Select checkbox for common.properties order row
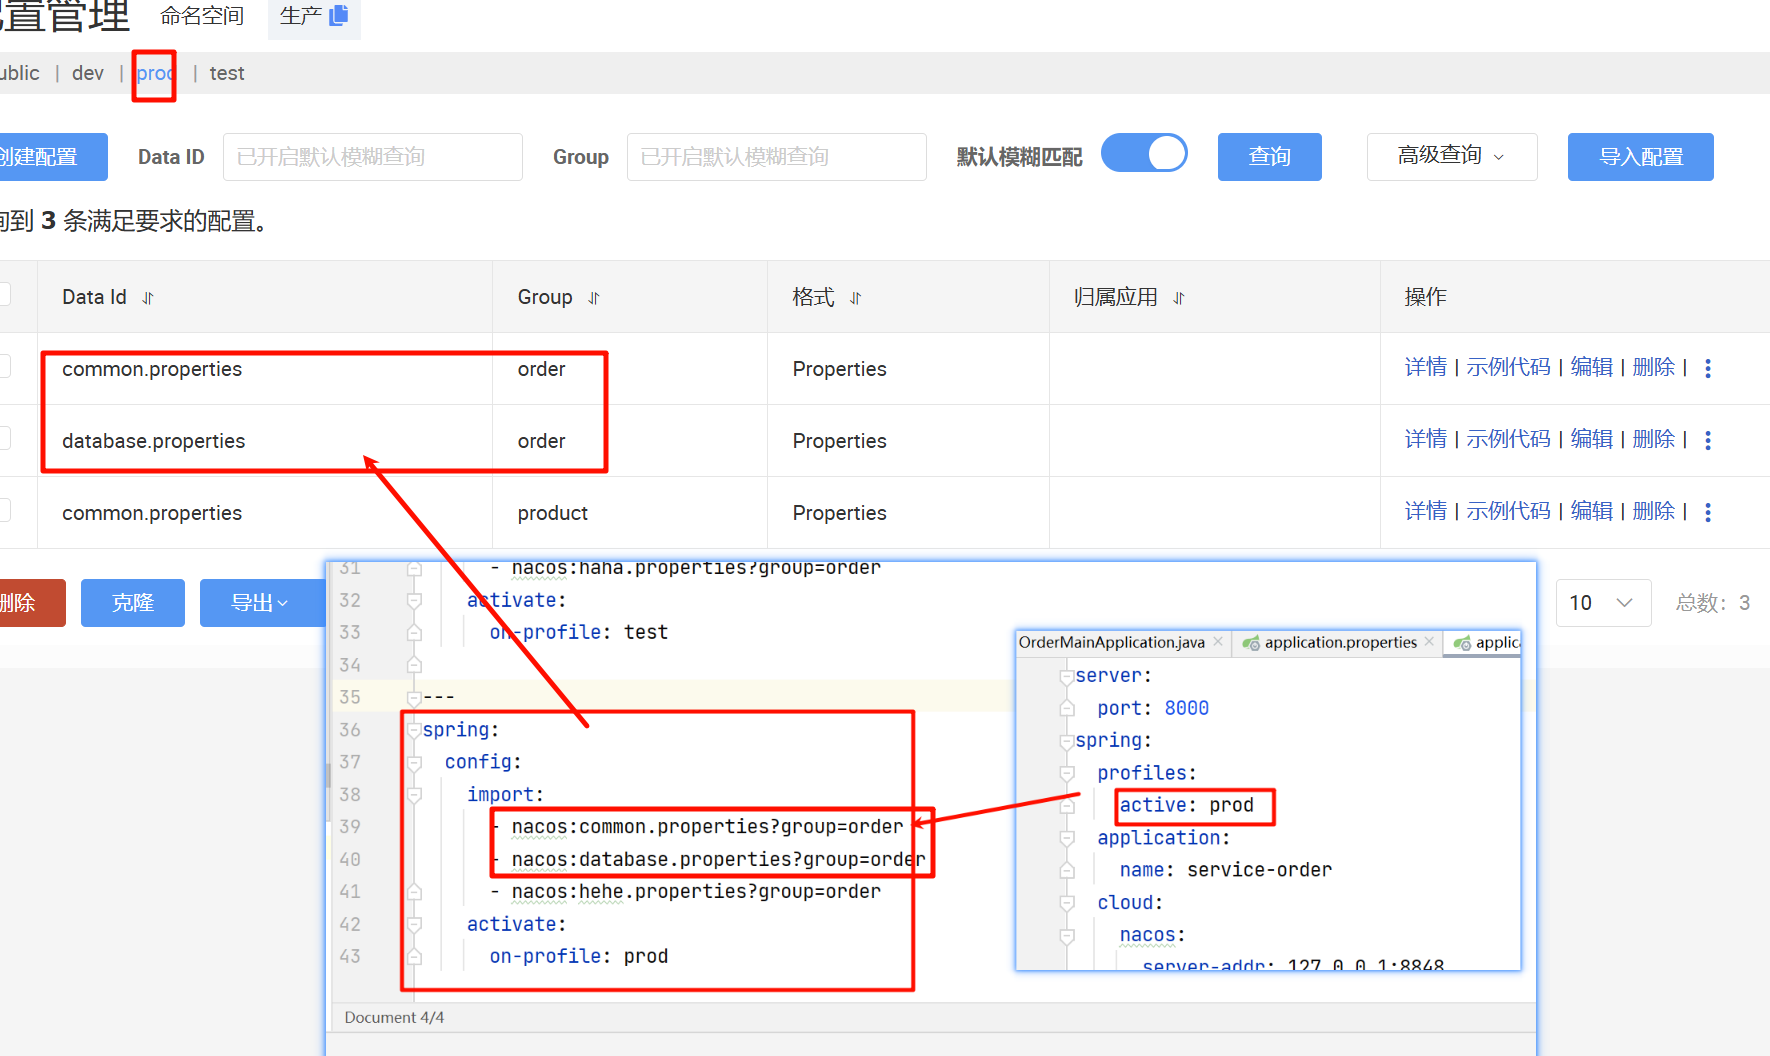This screenshot has height=1056, width=1770. click(x=4, y=367)
